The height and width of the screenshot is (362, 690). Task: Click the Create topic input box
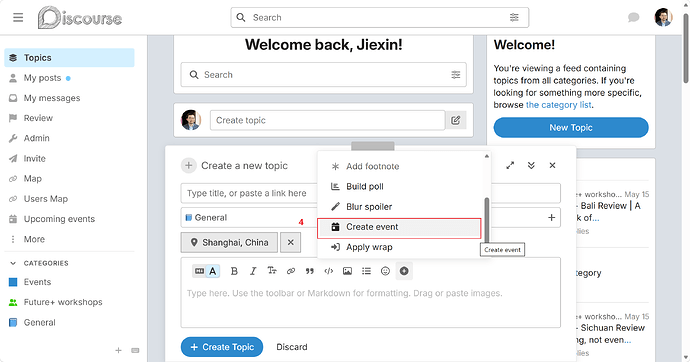click(x=328, y=120)
